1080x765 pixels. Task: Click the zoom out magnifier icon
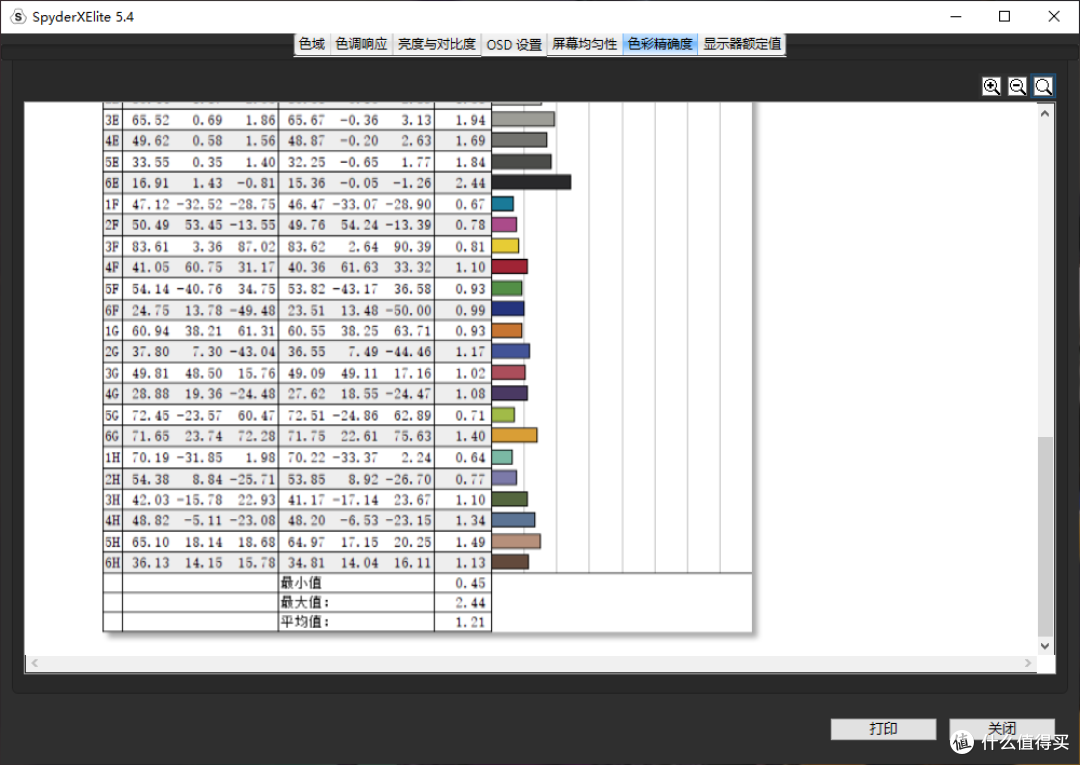coord(1017,86)
